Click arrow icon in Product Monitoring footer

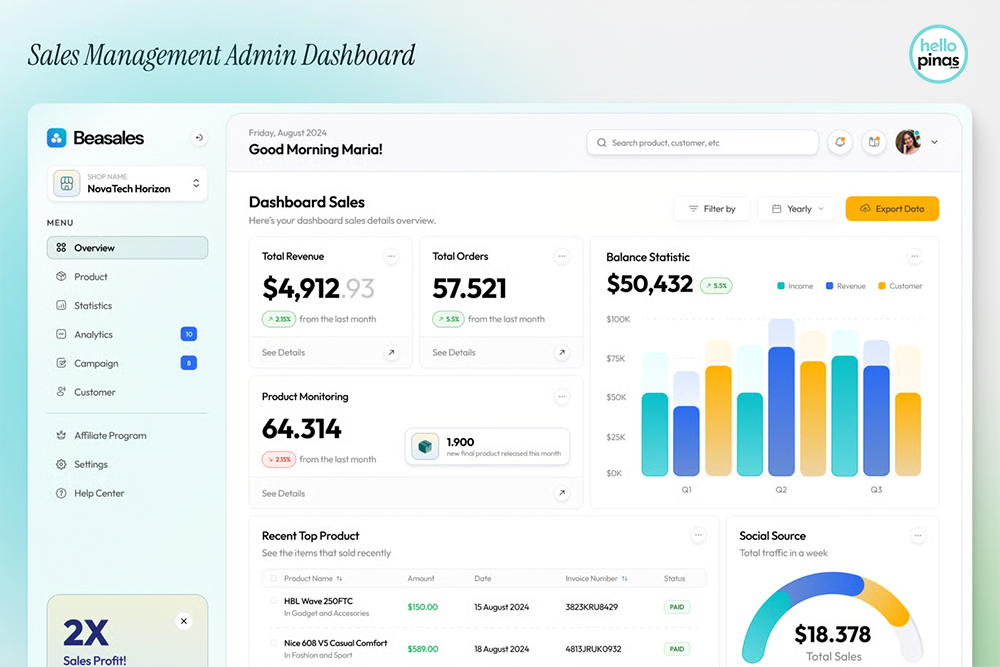point(562,493)
